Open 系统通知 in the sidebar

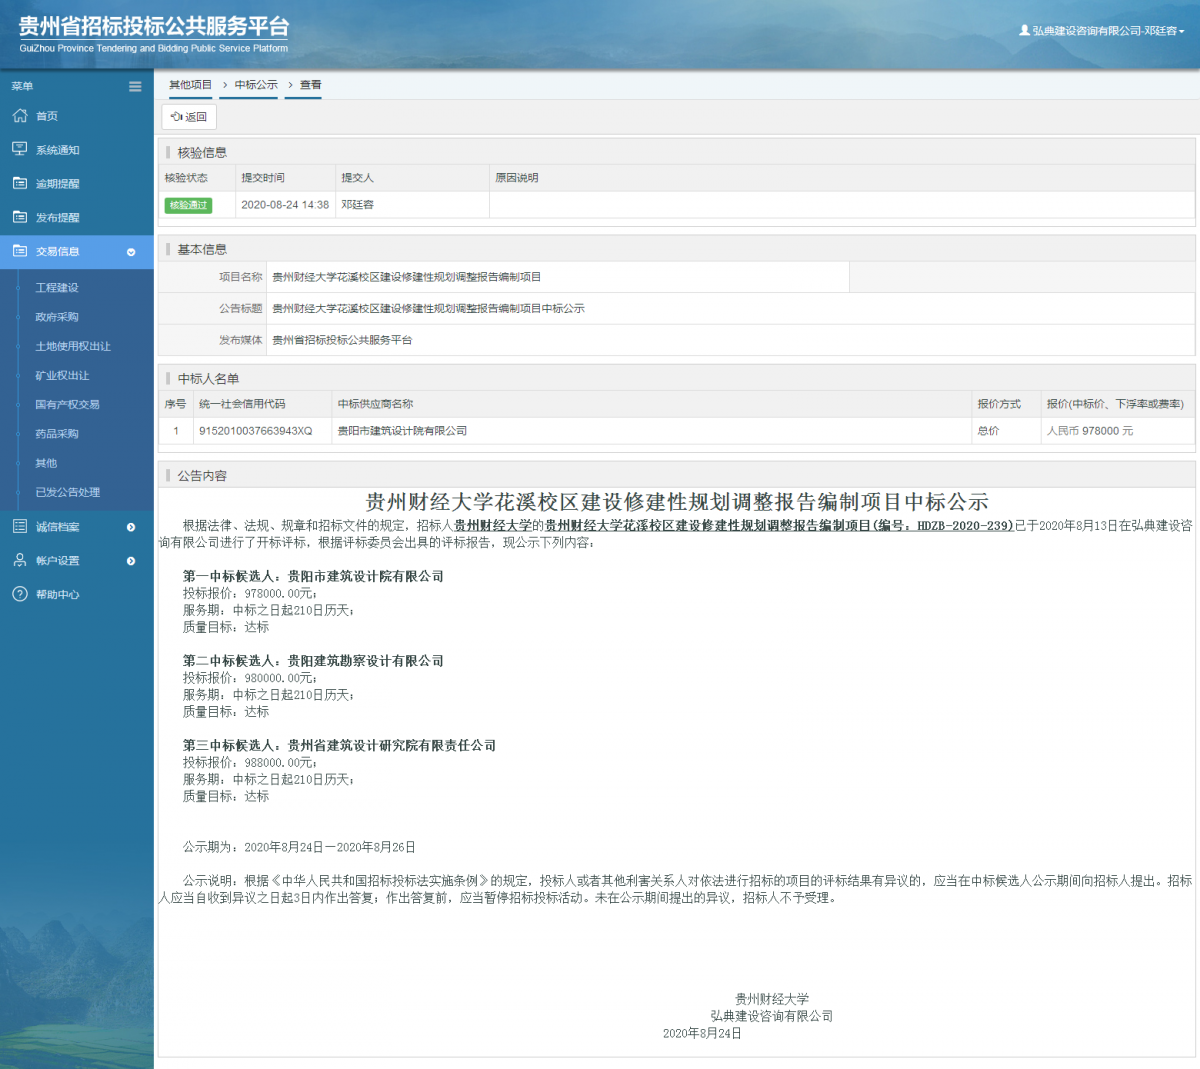click(x=57, y=150)
